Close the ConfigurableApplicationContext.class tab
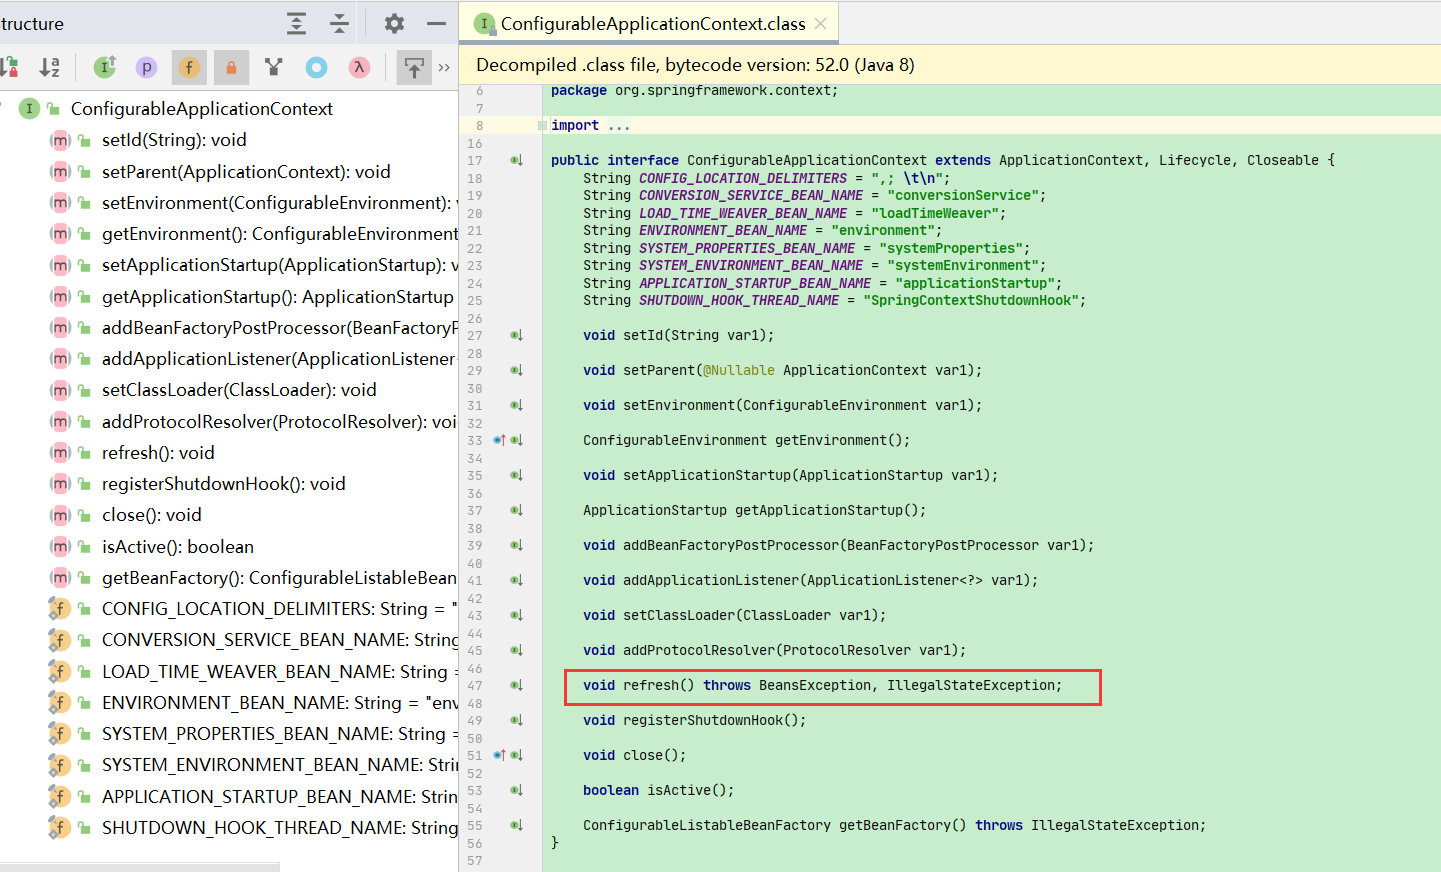Viewport: 1441px width, 872px height. 820,23
